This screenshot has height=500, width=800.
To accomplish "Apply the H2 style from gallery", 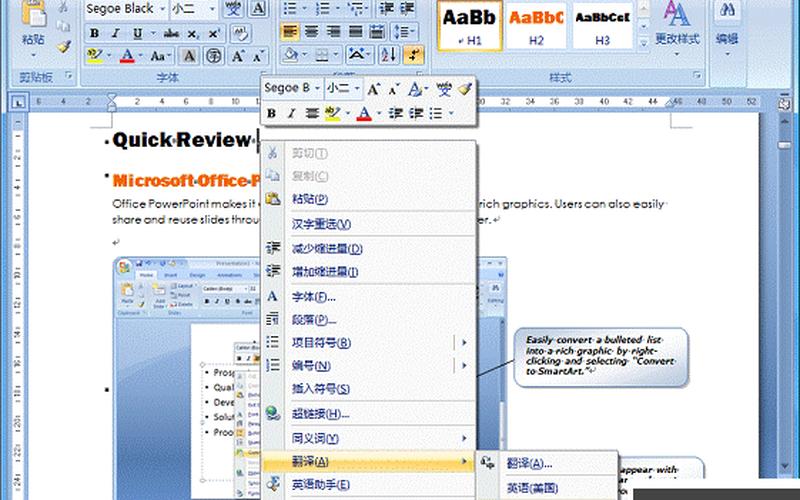I will 536,26.
